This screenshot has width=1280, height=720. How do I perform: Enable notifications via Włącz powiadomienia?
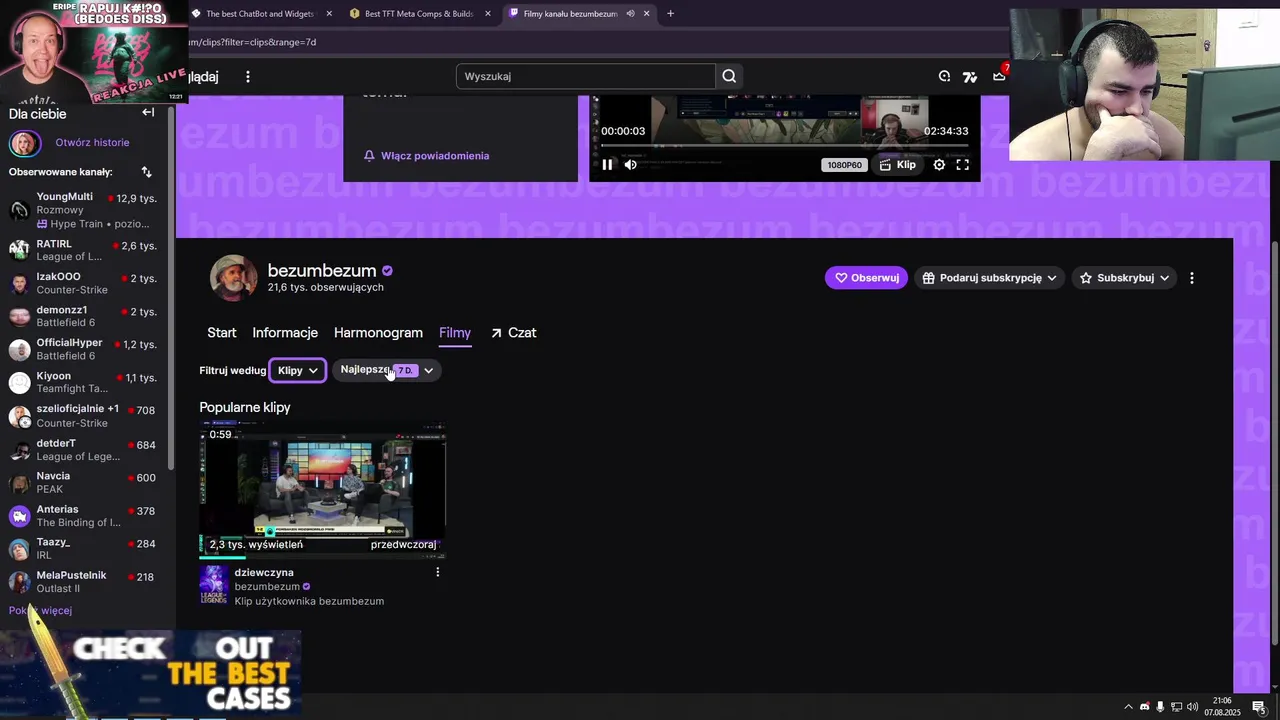coord(427,156)
